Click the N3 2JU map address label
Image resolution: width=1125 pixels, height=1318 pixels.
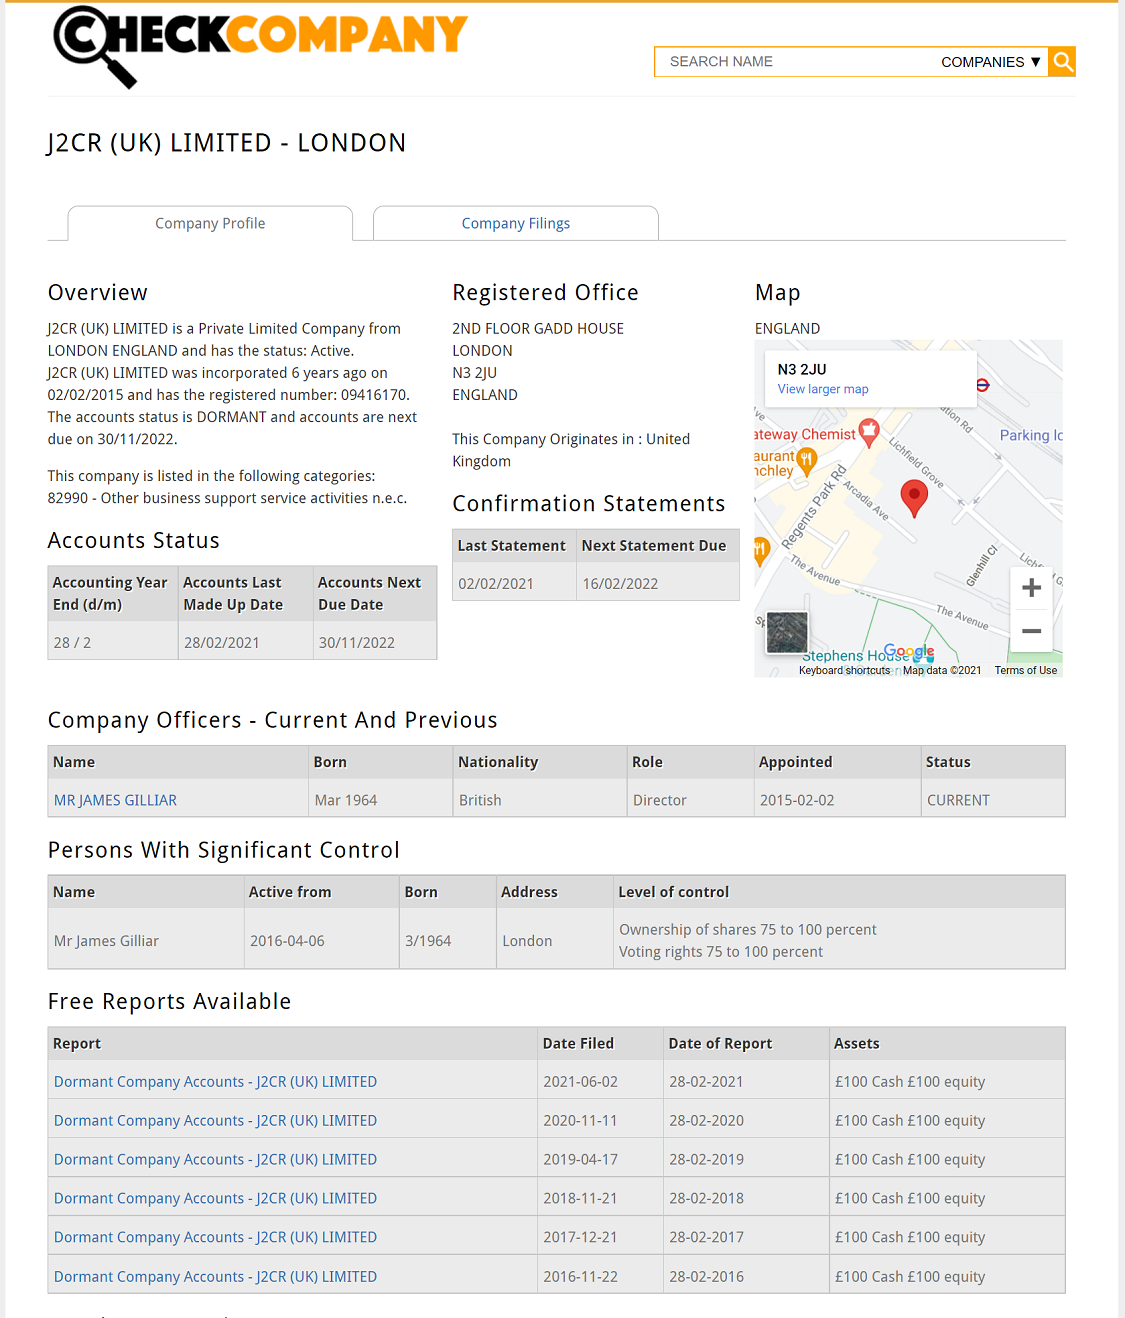(x=802, y=369)
